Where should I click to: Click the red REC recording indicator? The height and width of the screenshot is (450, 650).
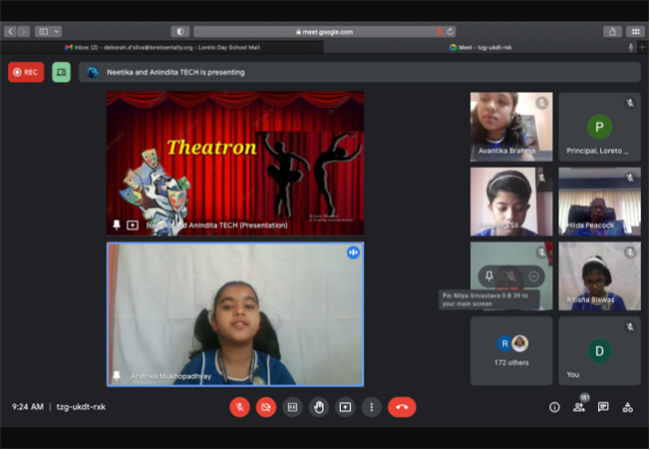pyautogui.click(x=26, y=72)
